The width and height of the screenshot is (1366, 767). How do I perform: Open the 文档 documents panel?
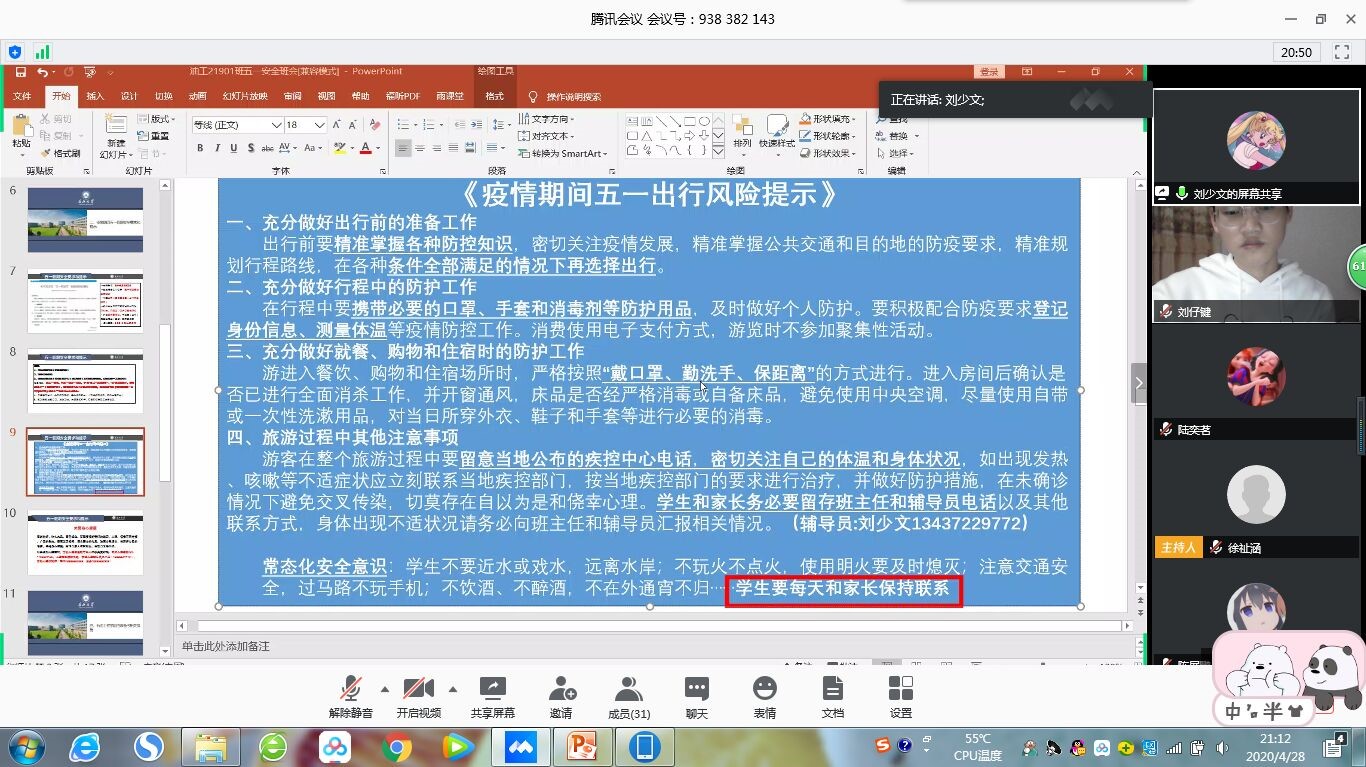tap(832, 696)
